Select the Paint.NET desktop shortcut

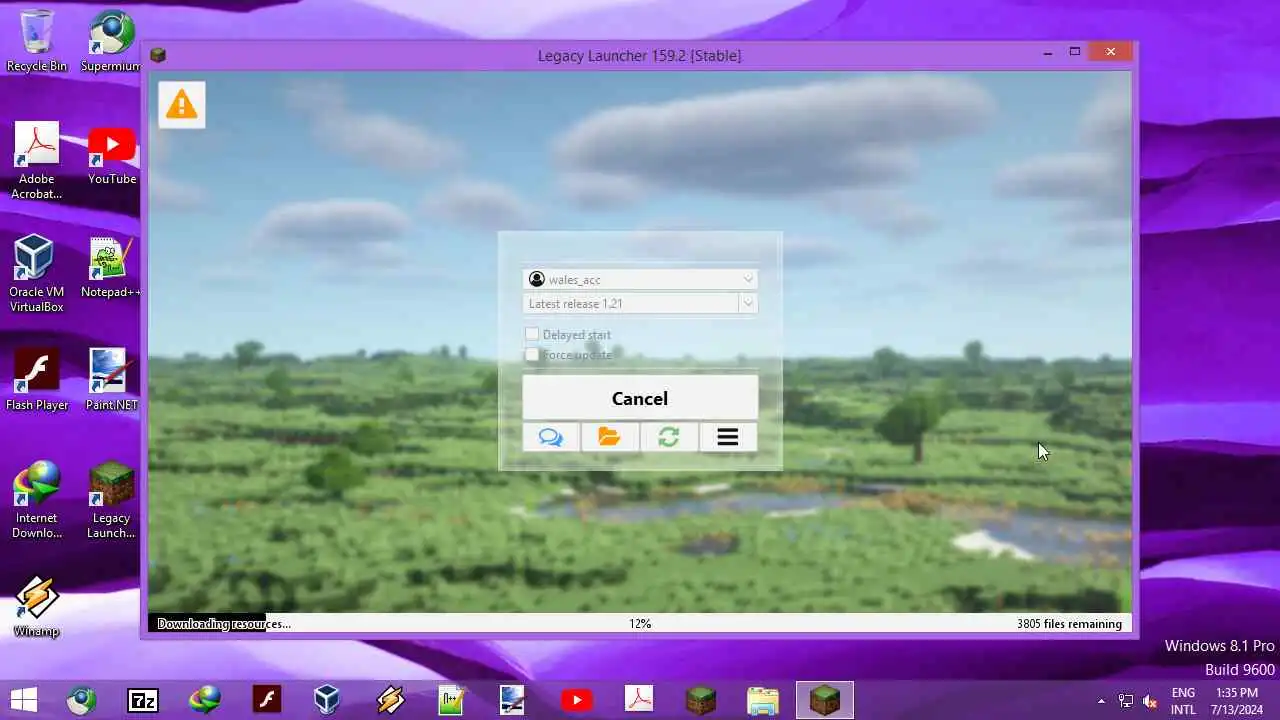pos(111,381)
